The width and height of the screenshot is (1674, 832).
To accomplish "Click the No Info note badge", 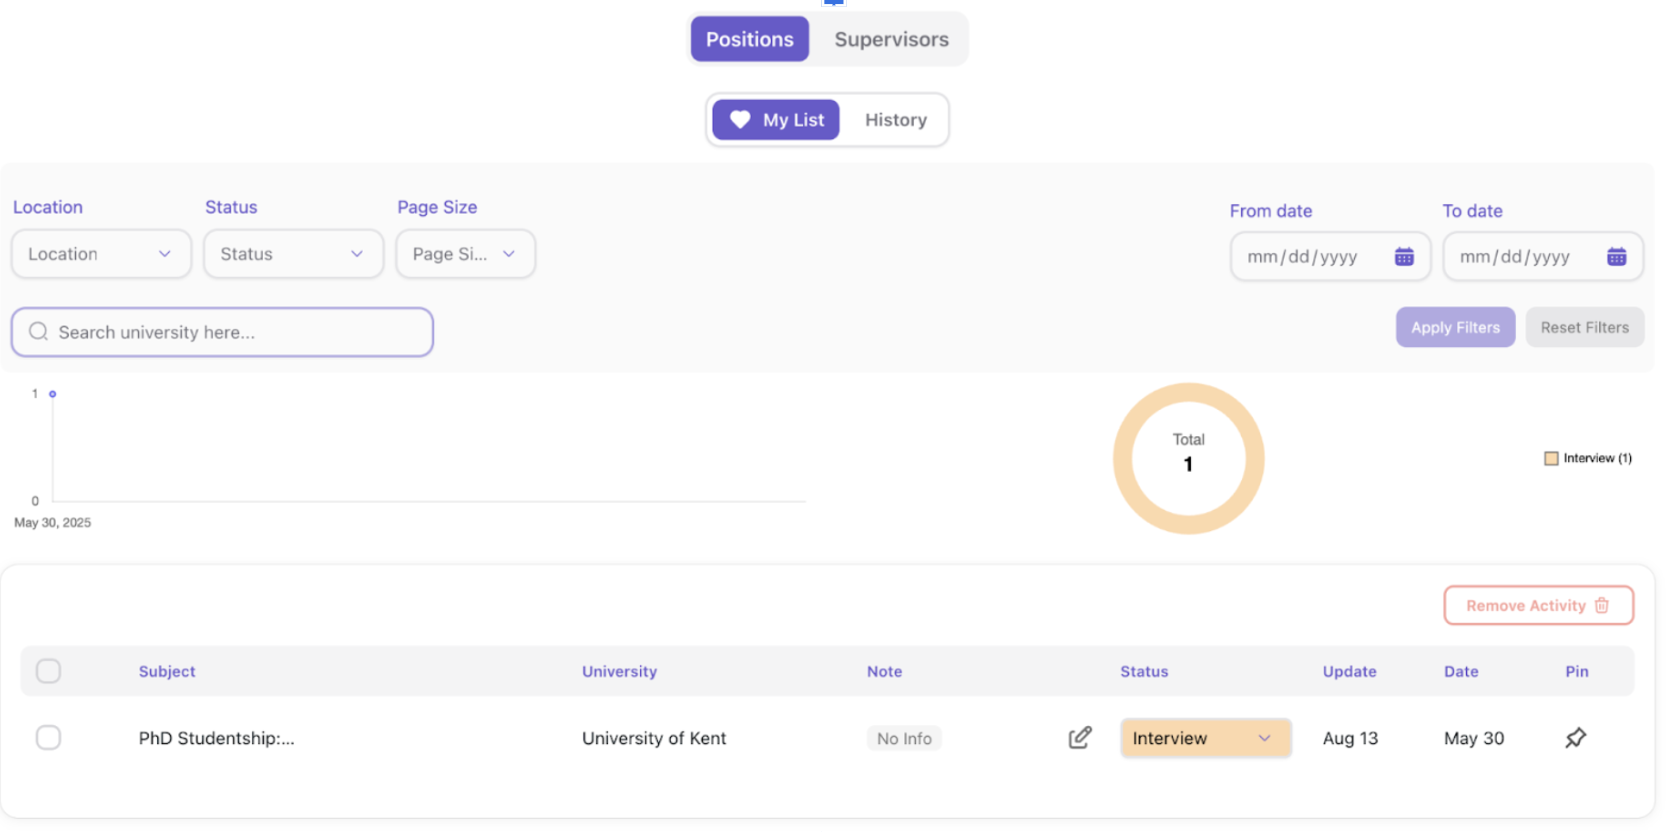I will pyautogui.click(x=904, y=738).
